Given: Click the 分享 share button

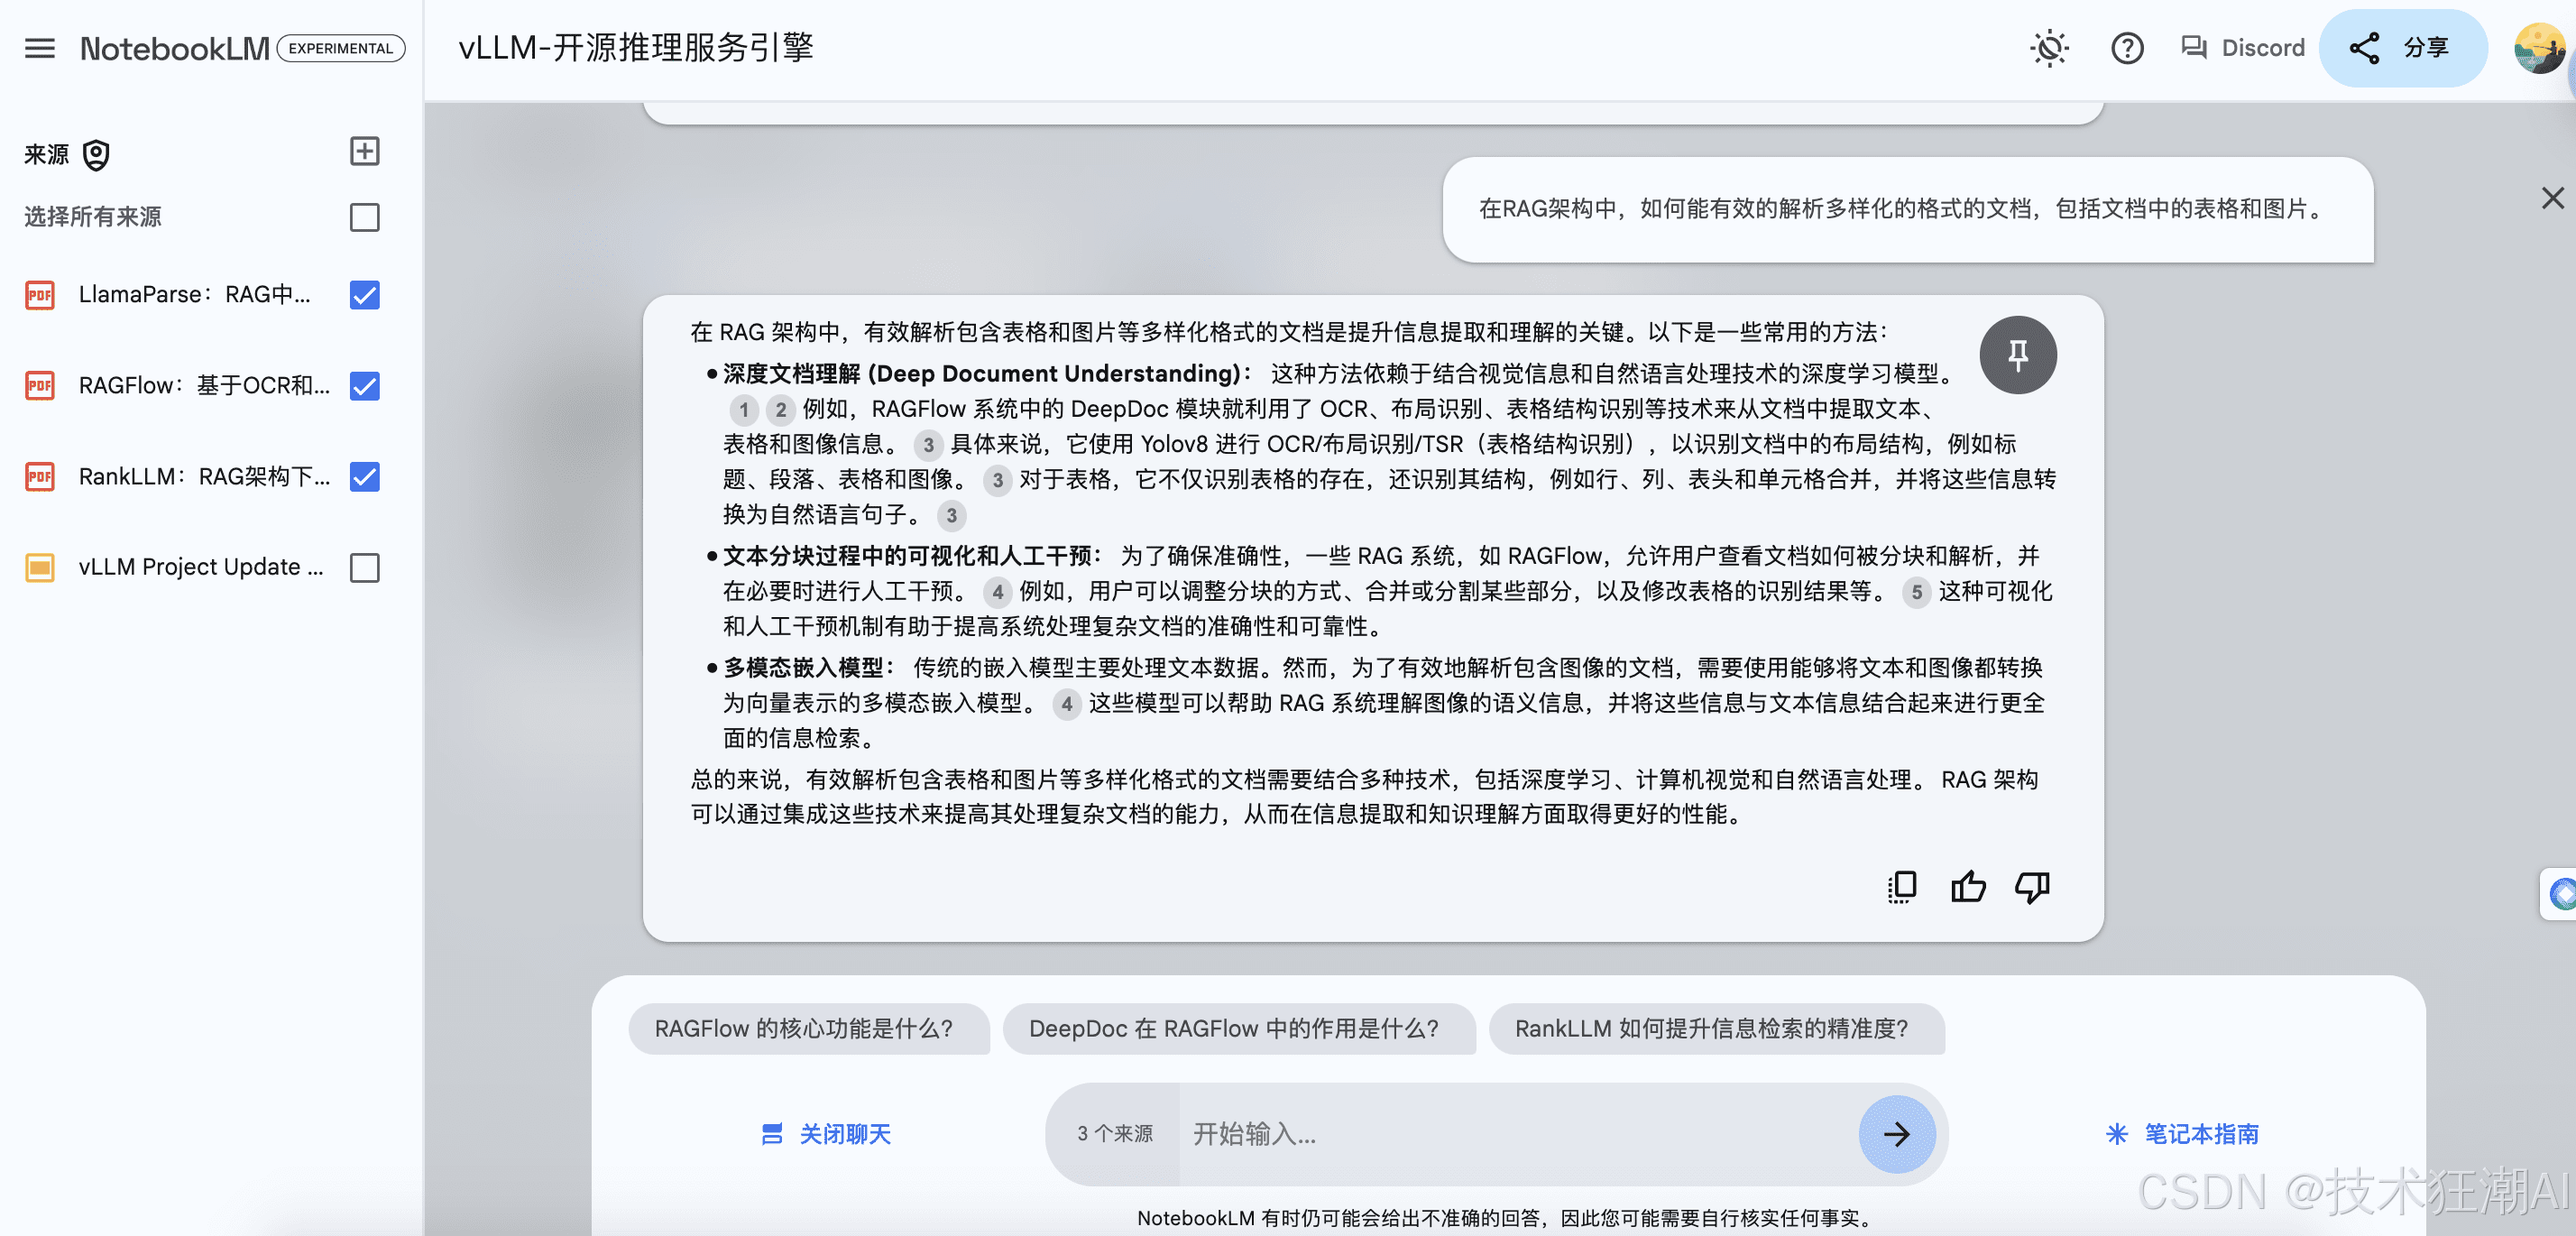Looking at the screenshot, I should click(x=2403, y=48).
